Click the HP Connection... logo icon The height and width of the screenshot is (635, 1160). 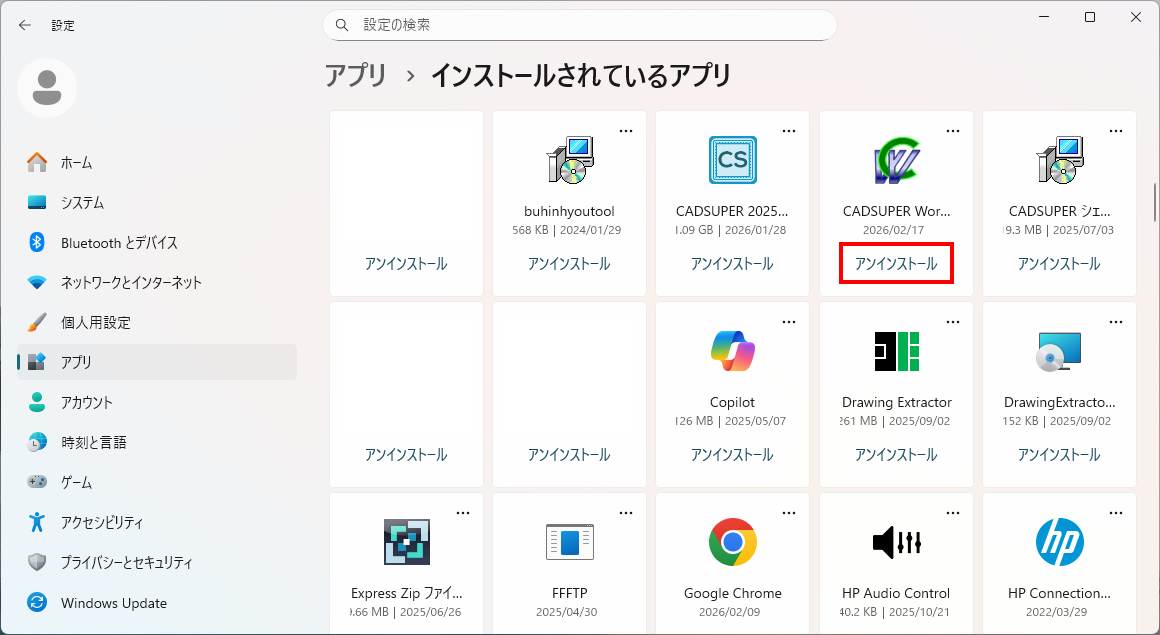coord(1059,542)
